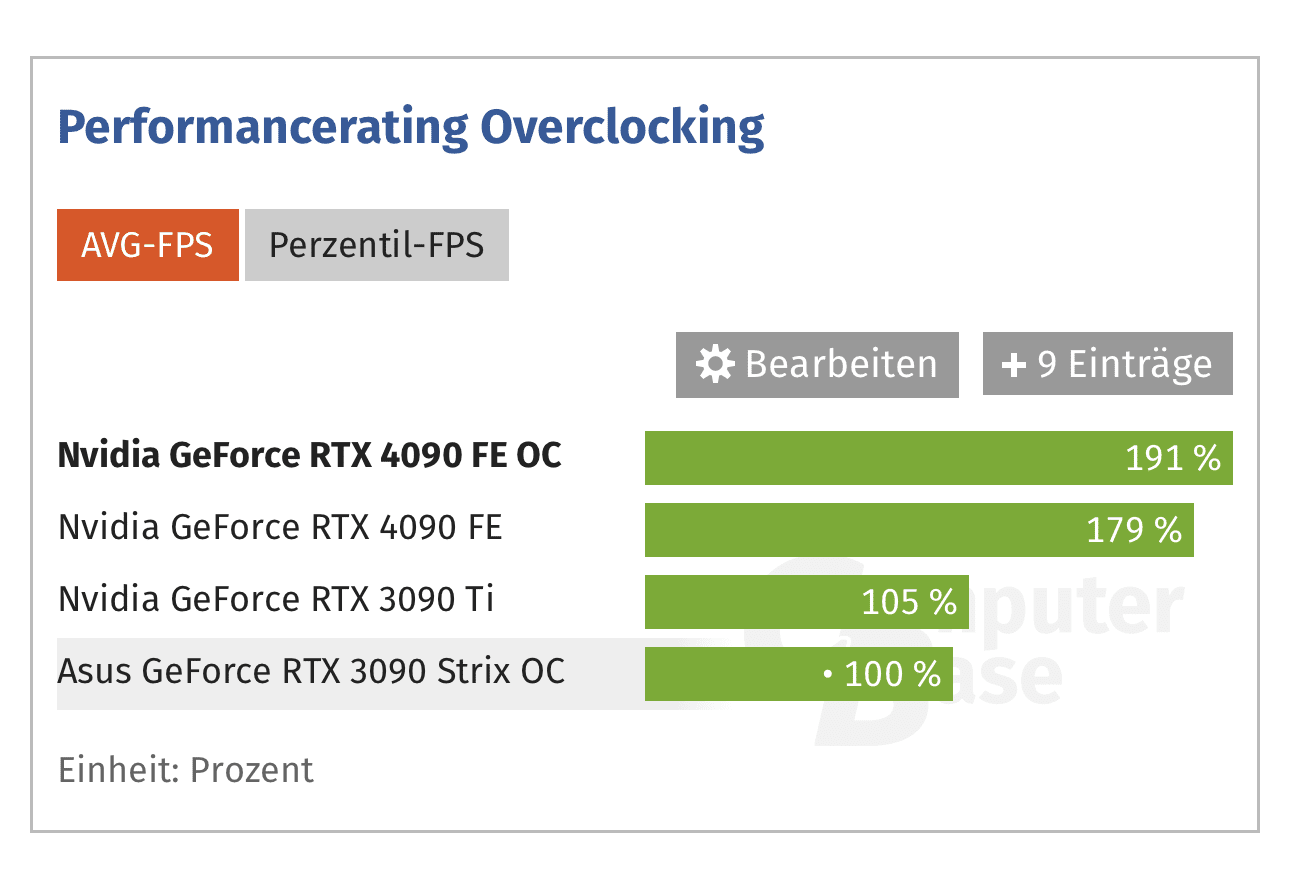Click the green bar for RTX 4090 FE

tap(860, 530)
